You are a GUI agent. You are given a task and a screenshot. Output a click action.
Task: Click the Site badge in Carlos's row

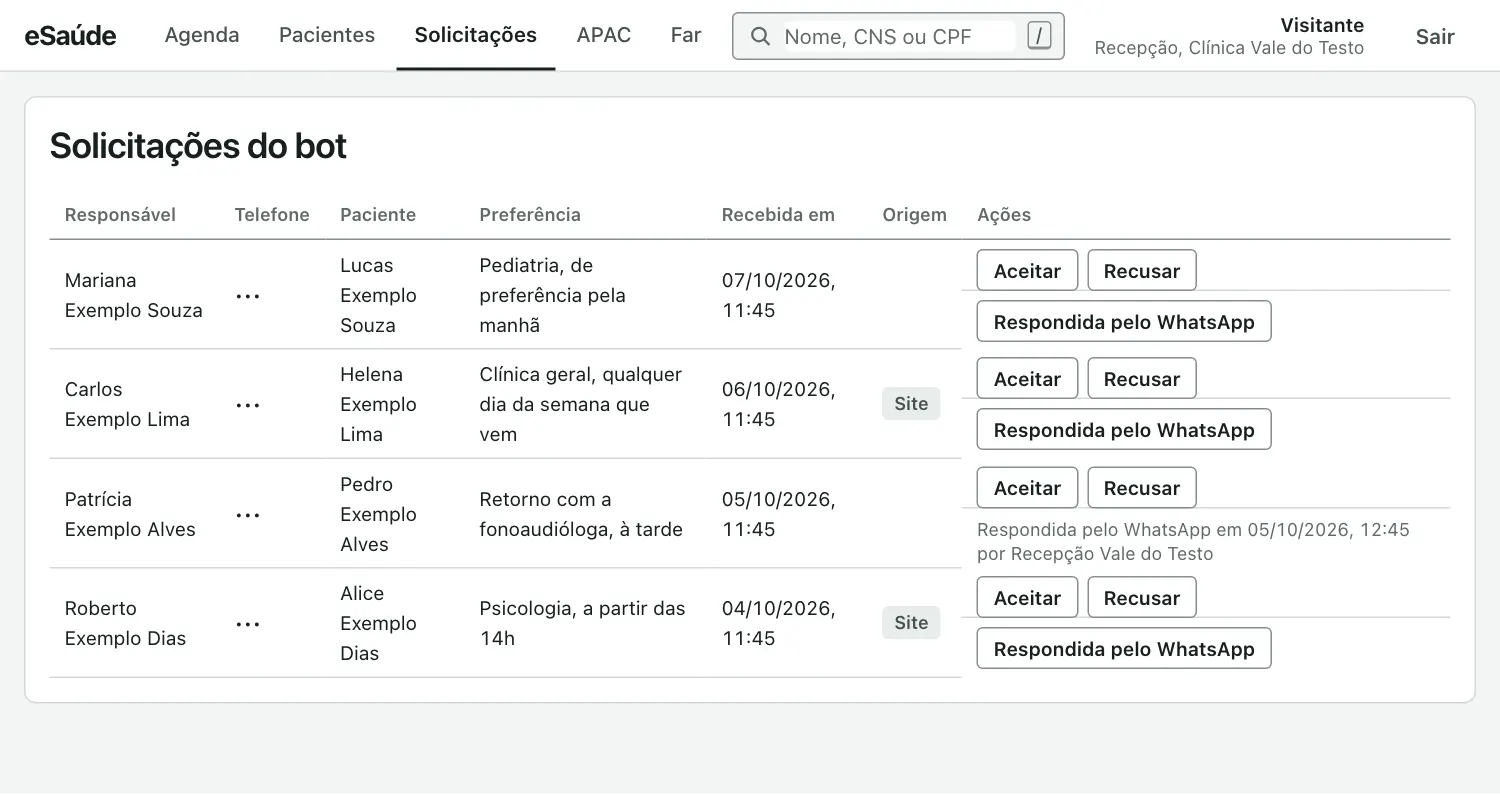pyautogui.click(x=911, y=404)
